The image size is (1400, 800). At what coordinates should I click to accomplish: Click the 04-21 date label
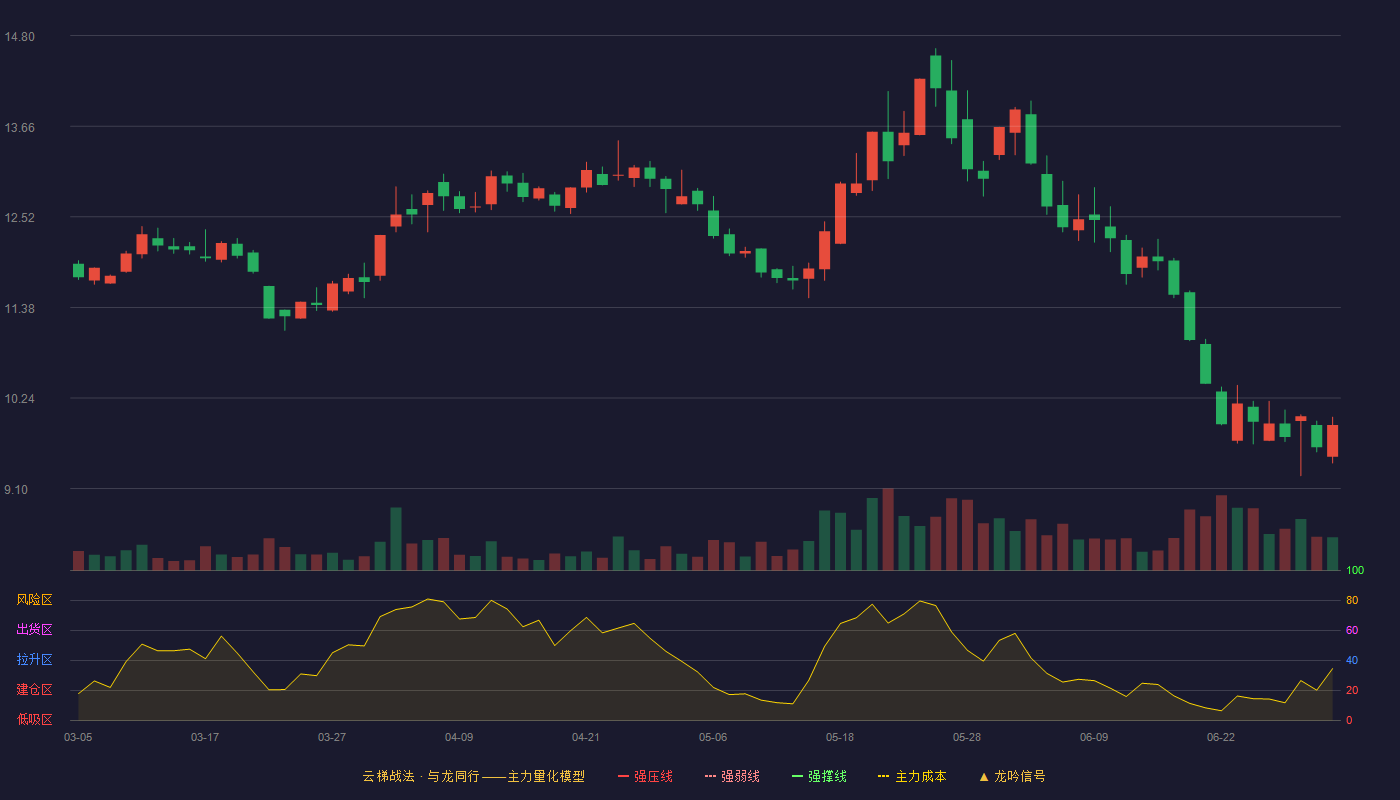(586, 737)
